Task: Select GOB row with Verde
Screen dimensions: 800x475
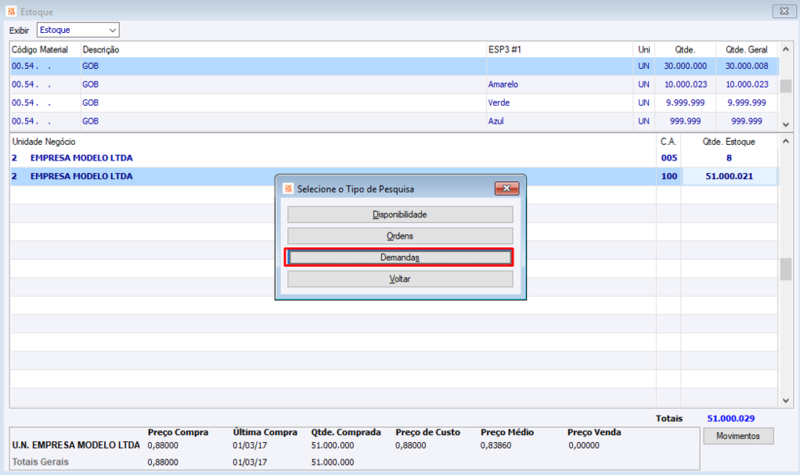Action: [394, 103]
